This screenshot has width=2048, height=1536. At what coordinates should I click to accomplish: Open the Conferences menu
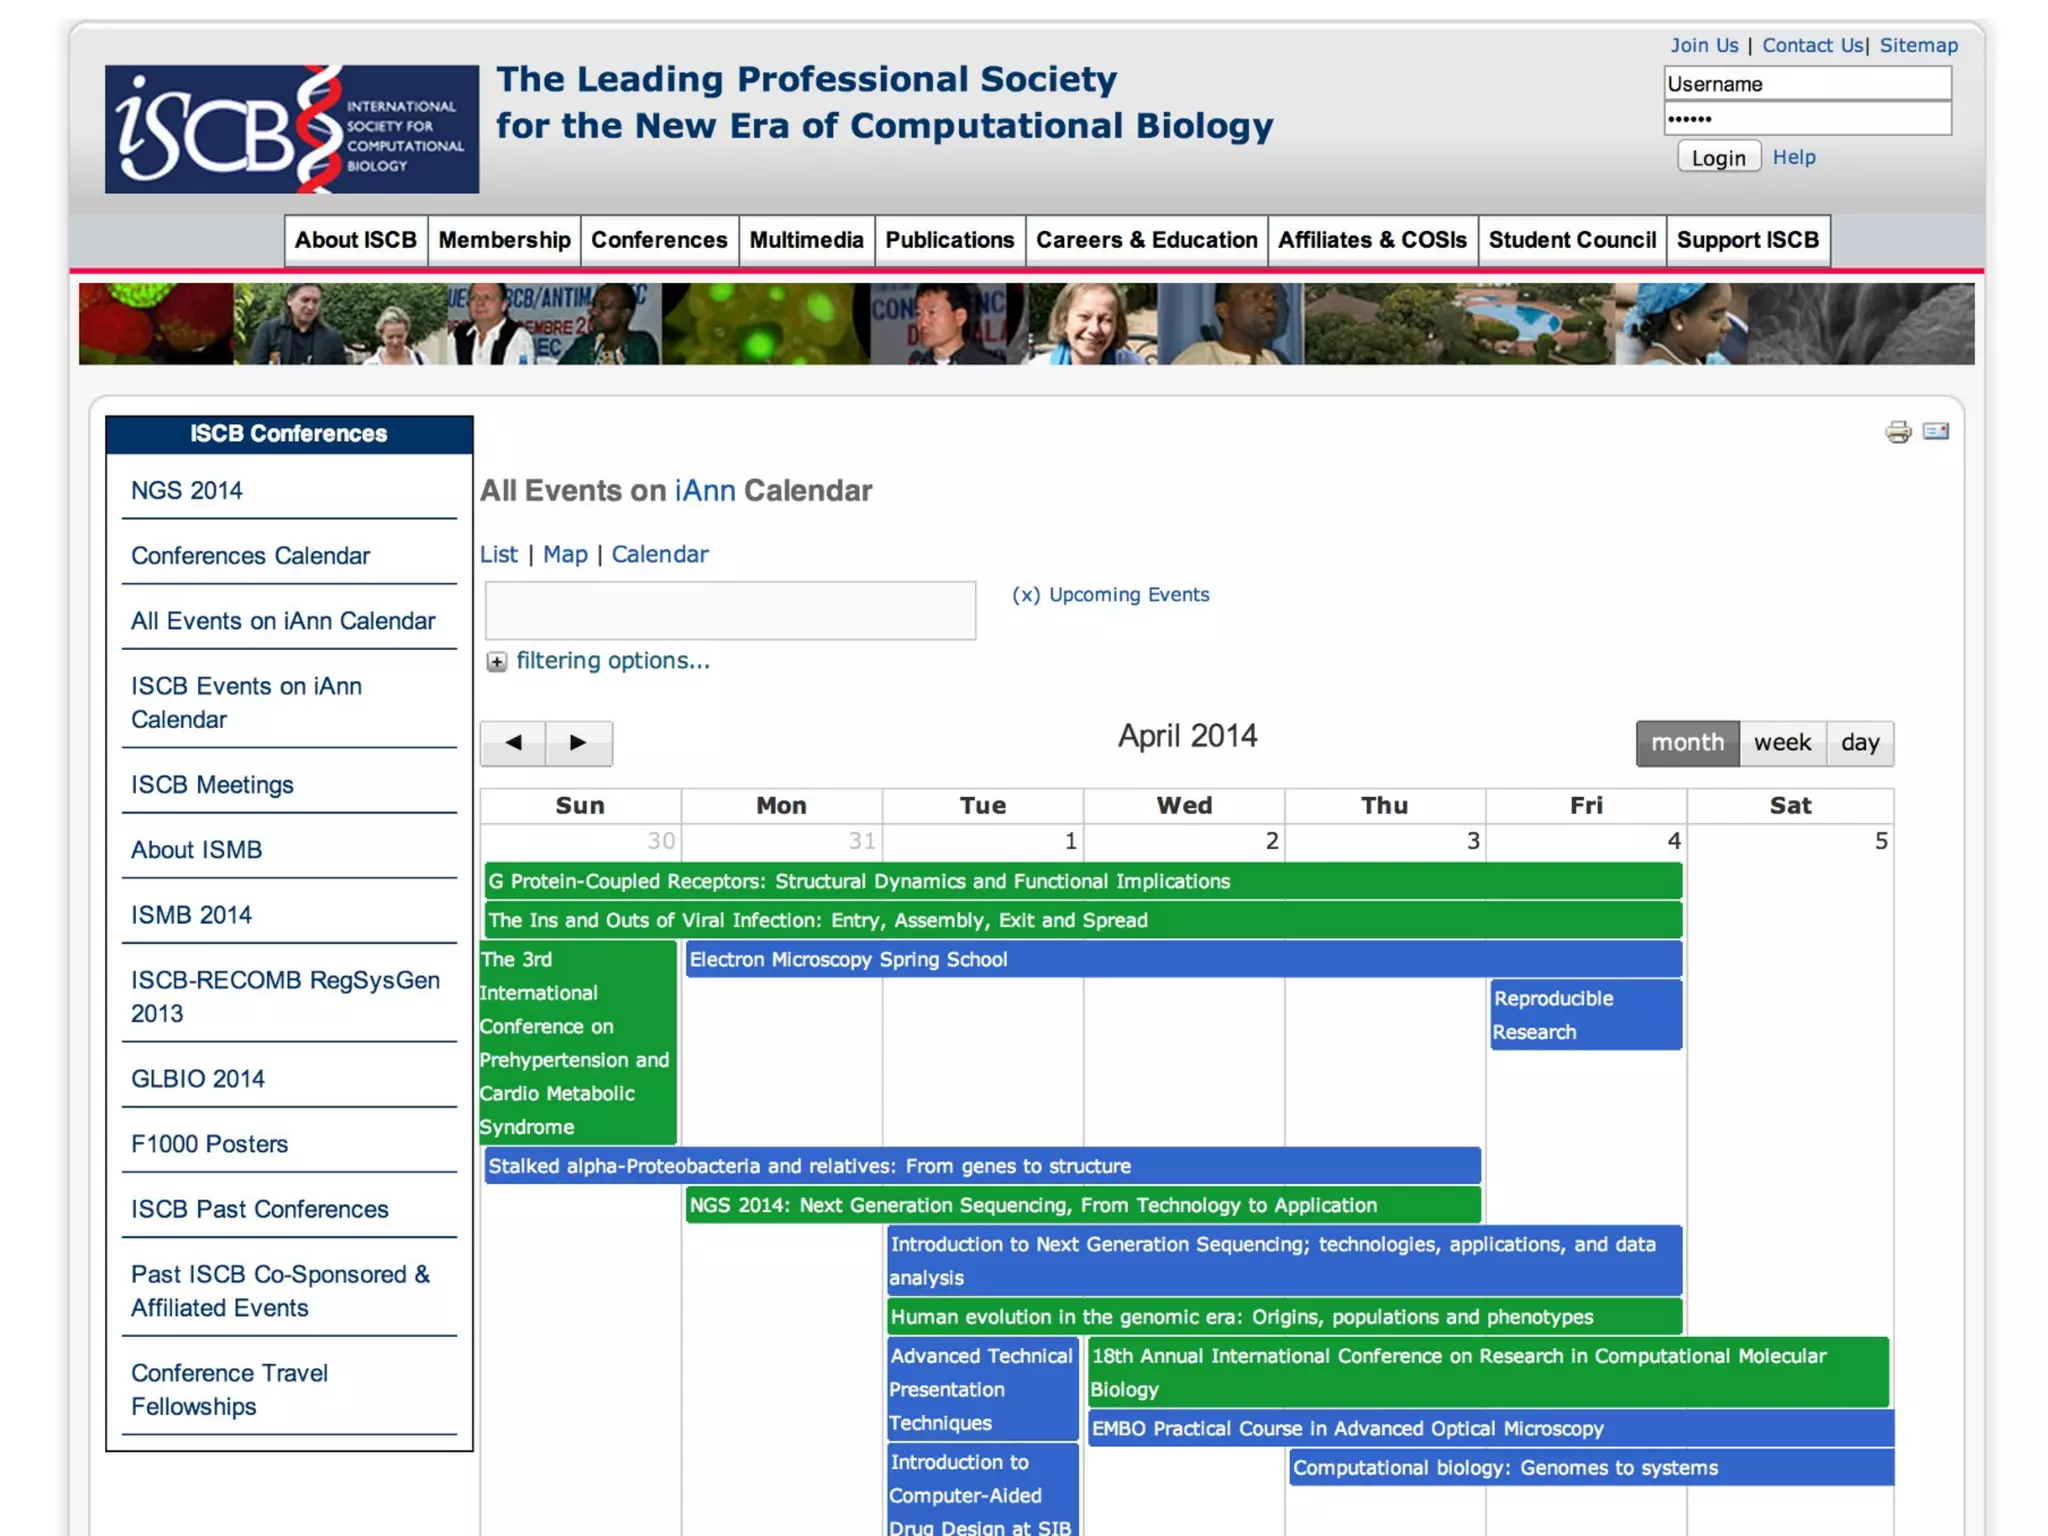point(659,240)
